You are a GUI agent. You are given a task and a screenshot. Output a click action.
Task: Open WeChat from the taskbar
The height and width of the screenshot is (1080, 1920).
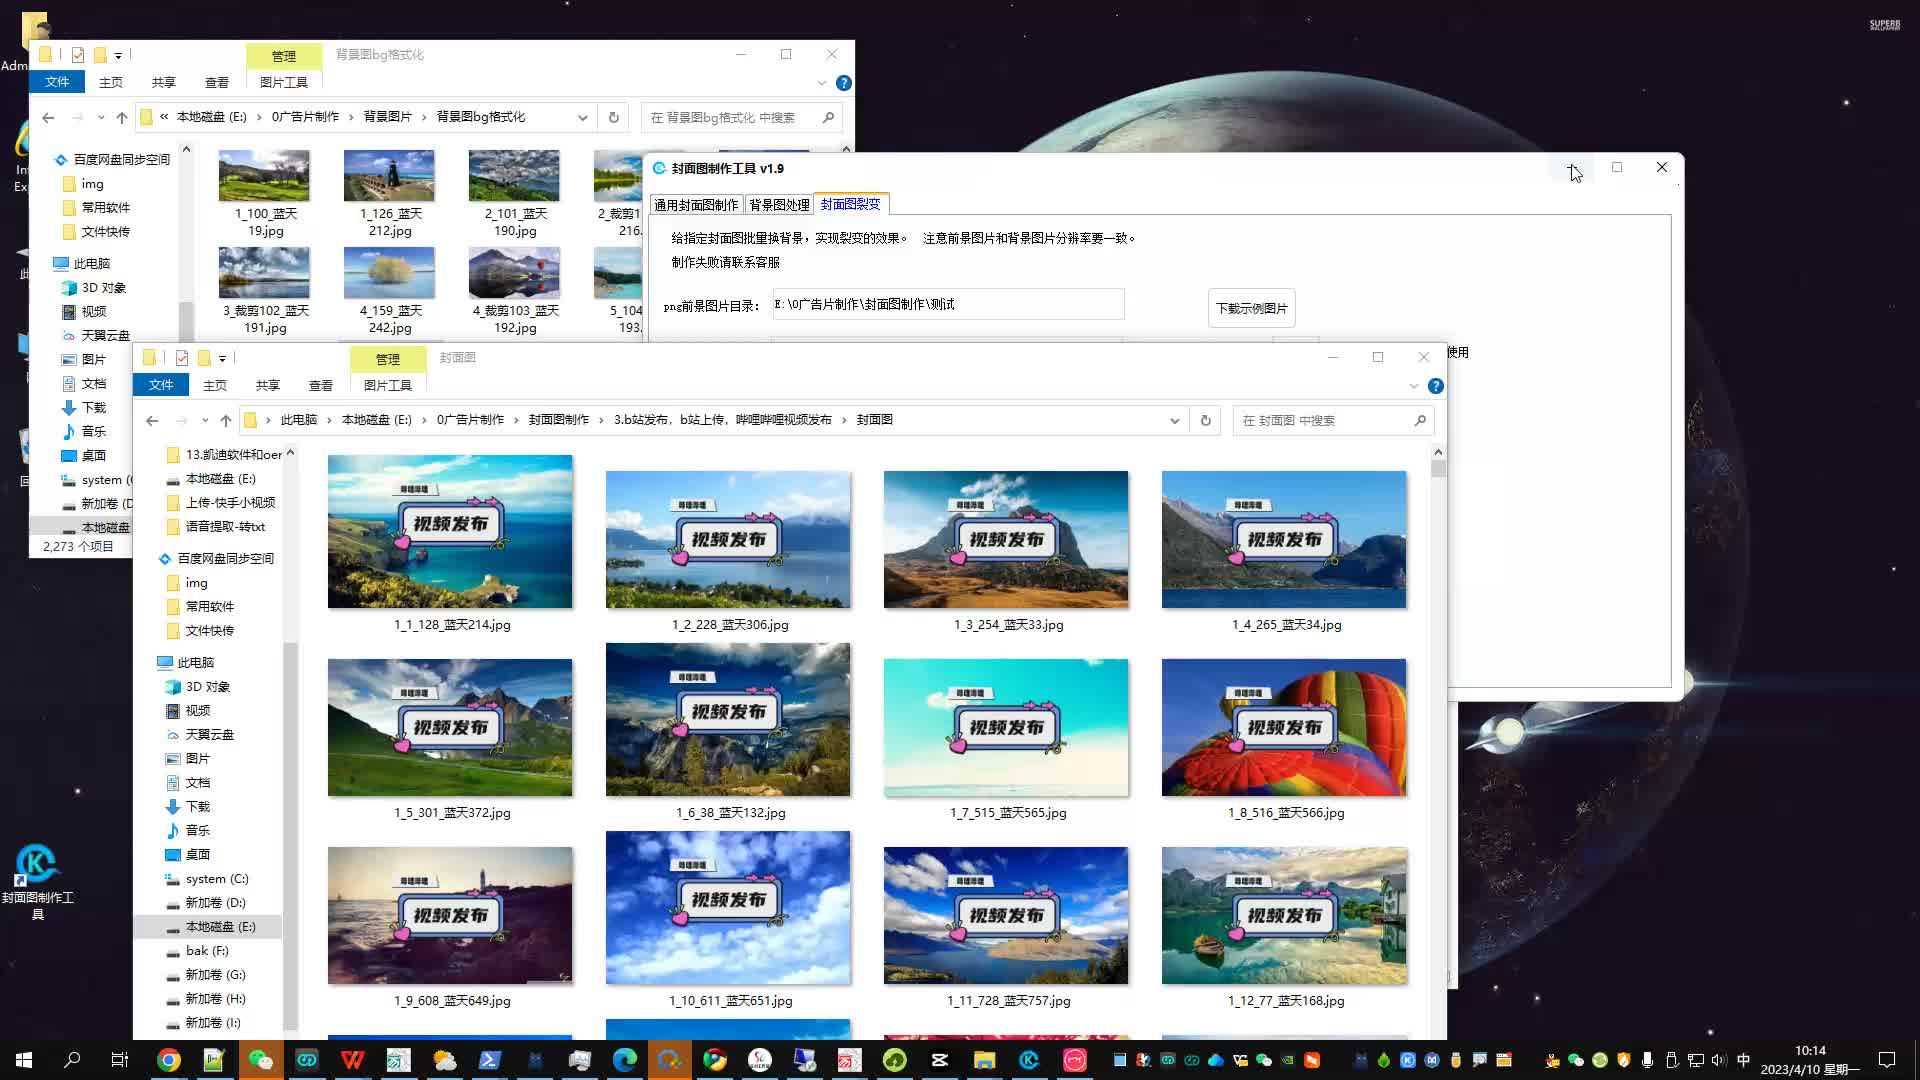(260, 1060)
